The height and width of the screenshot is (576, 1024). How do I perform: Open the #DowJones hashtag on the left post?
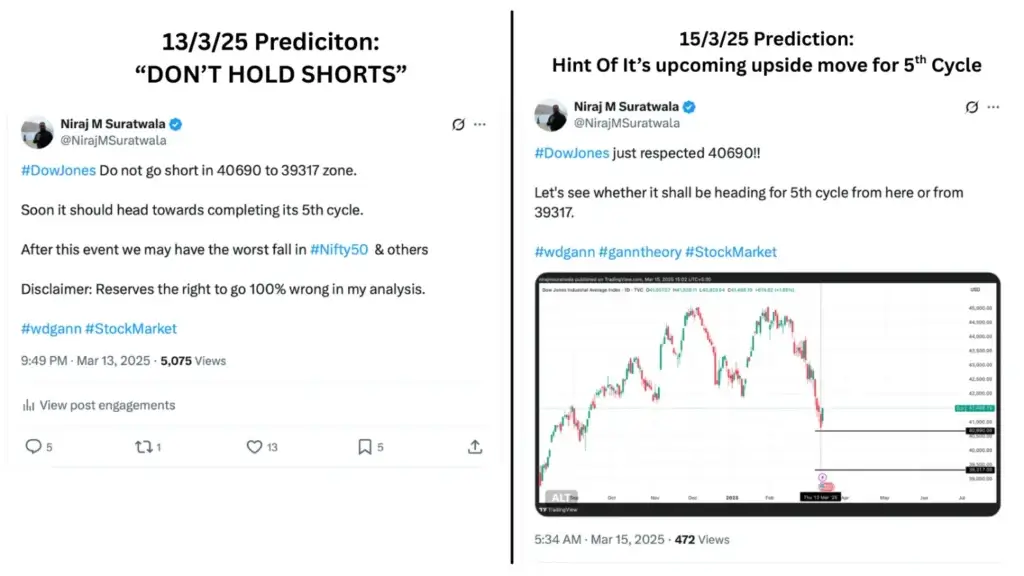coord(57,170)
